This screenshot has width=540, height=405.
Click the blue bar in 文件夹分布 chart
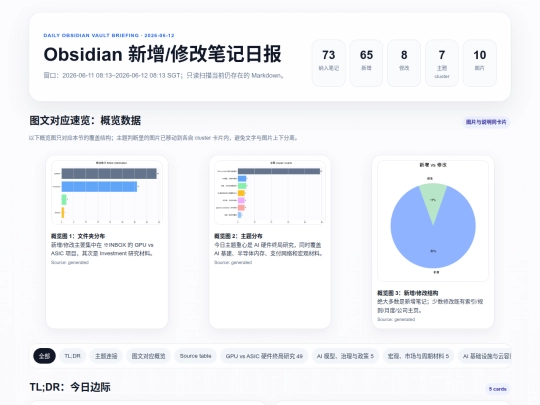click(99, 187)
